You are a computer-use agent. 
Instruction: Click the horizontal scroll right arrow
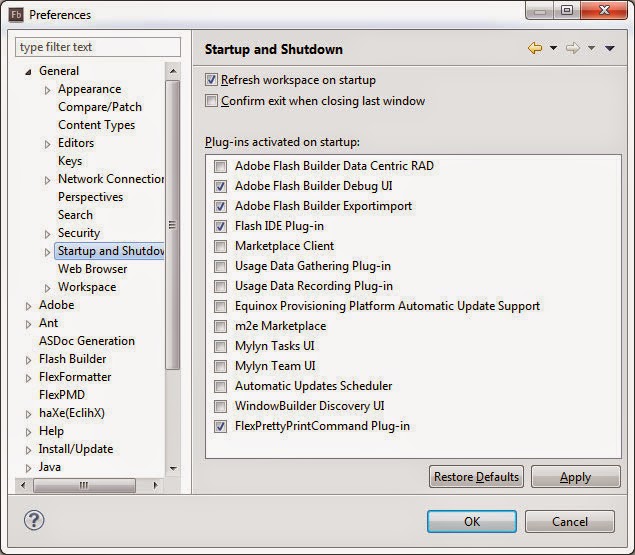pos(156,485)
